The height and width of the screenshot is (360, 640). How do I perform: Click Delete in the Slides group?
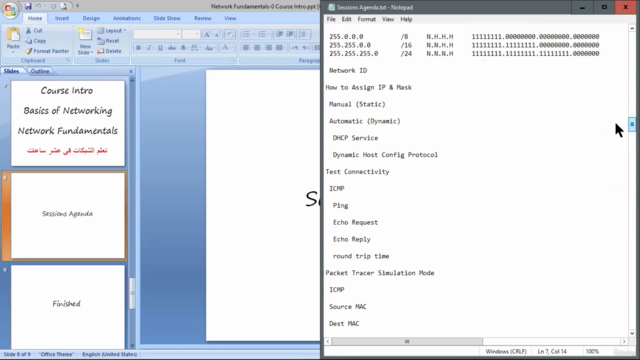pos(109,51)
